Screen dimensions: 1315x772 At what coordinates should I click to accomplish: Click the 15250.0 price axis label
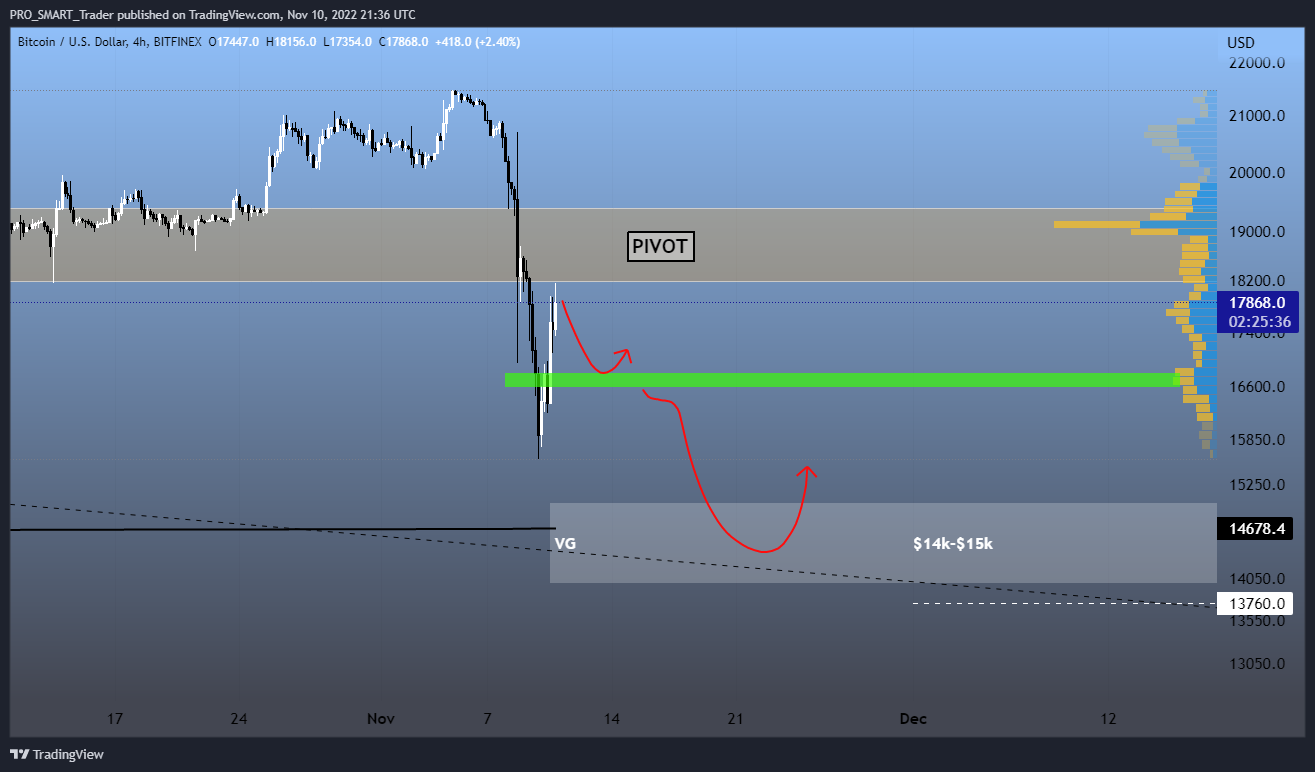click(x=1256, y=485)
